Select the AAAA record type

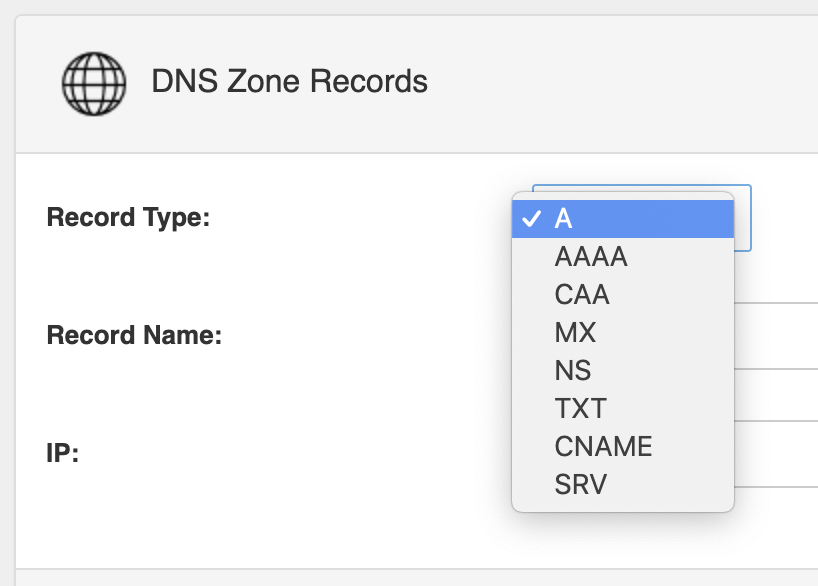[x=623, y=257]
